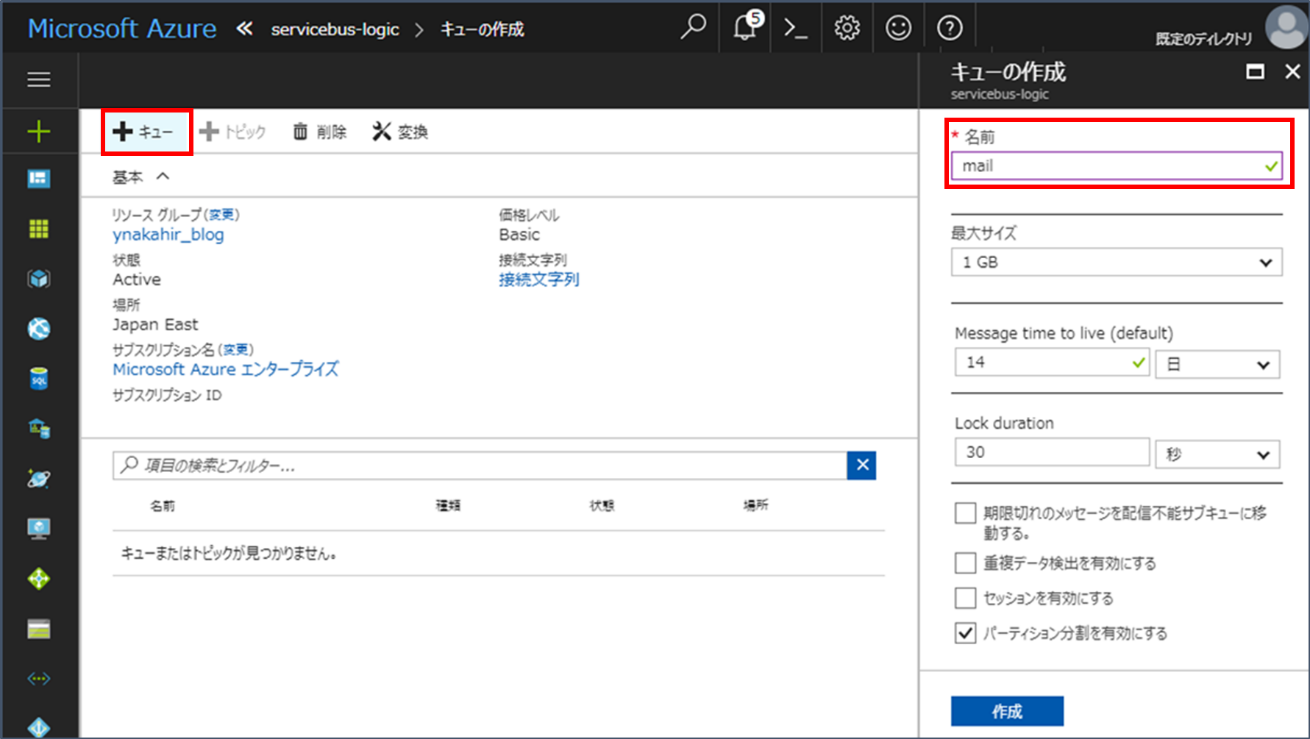The width and height of the screenshot is (1310, 739).
Task: Clear the filter with blue X button
Action: click(861, 465)
